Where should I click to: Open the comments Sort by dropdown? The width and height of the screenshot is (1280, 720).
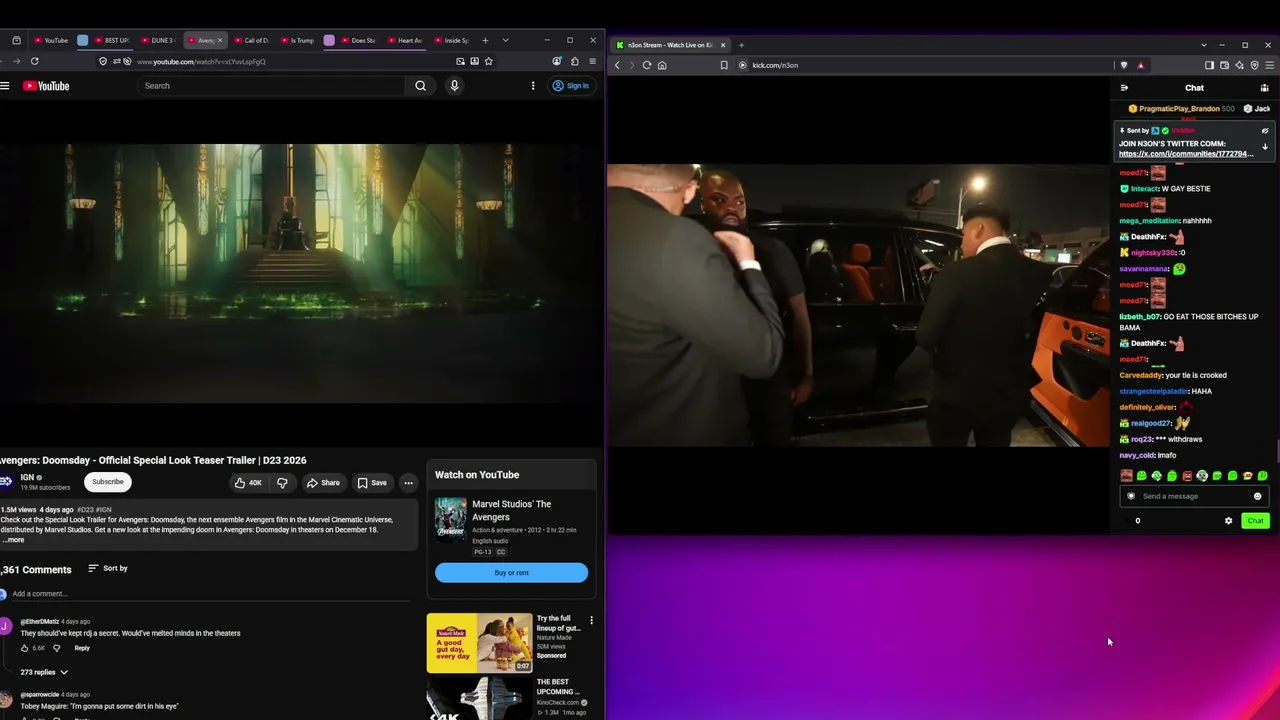click(x=108, y=568)
